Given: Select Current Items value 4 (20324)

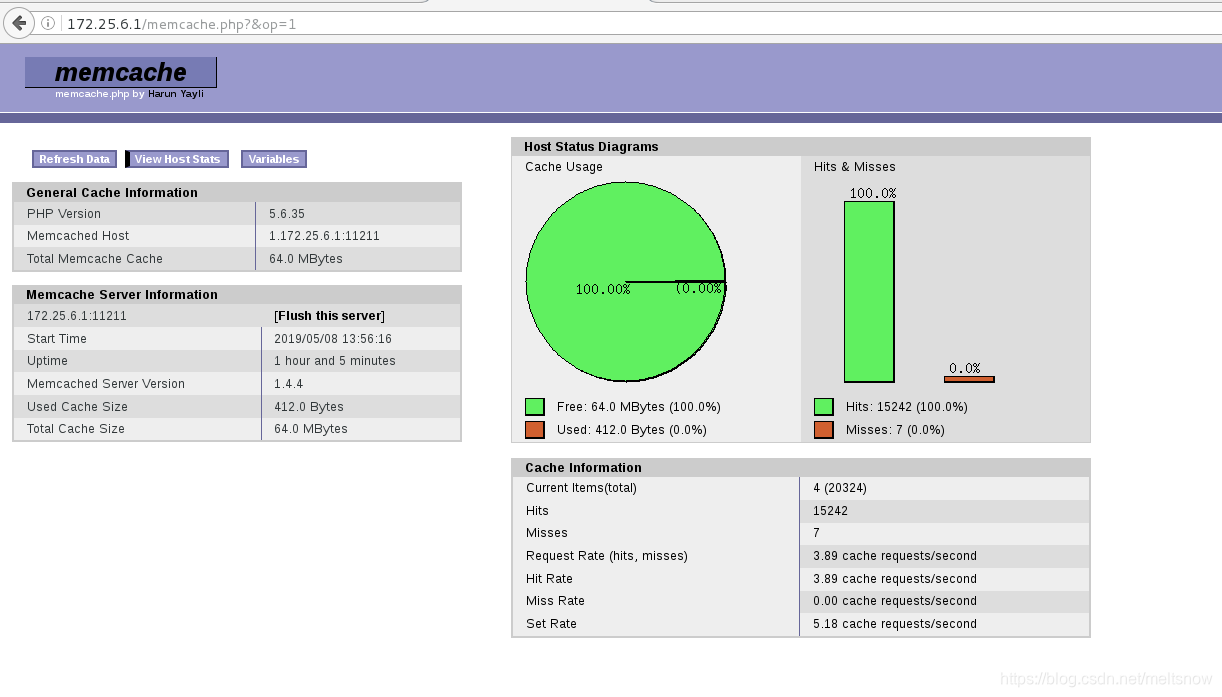Looking at the screenshot, I should coord(840,488).
